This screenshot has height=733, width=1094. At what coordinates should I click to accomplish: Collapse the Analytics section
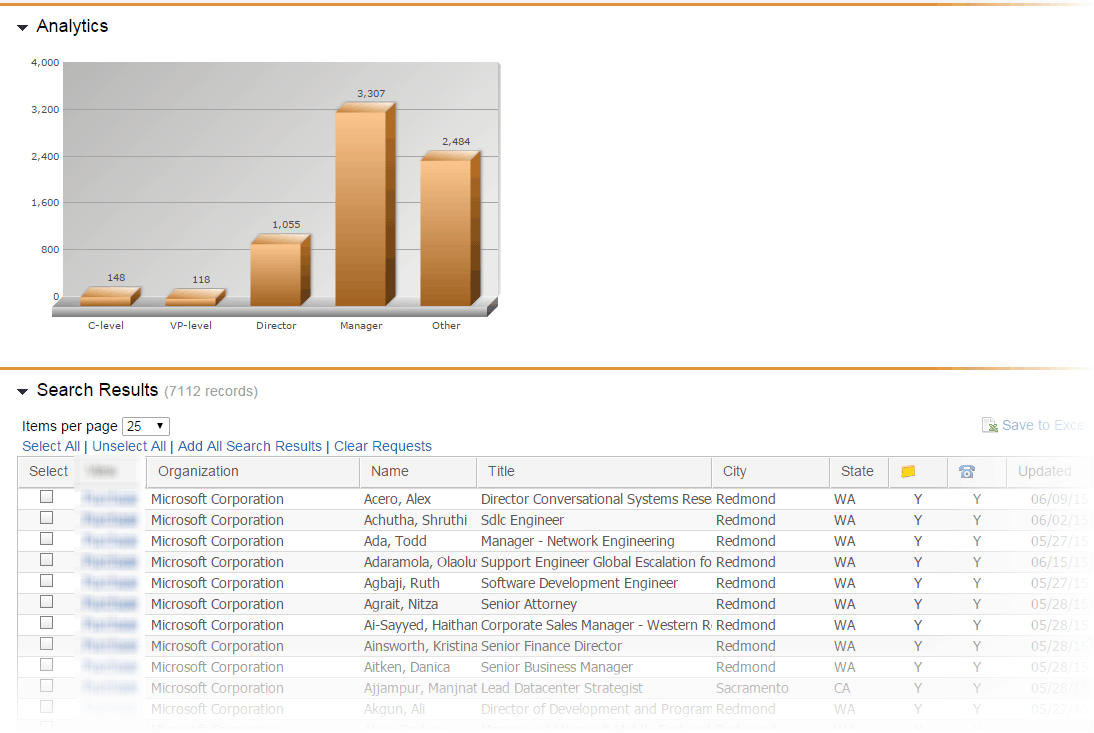pos(22,28)
